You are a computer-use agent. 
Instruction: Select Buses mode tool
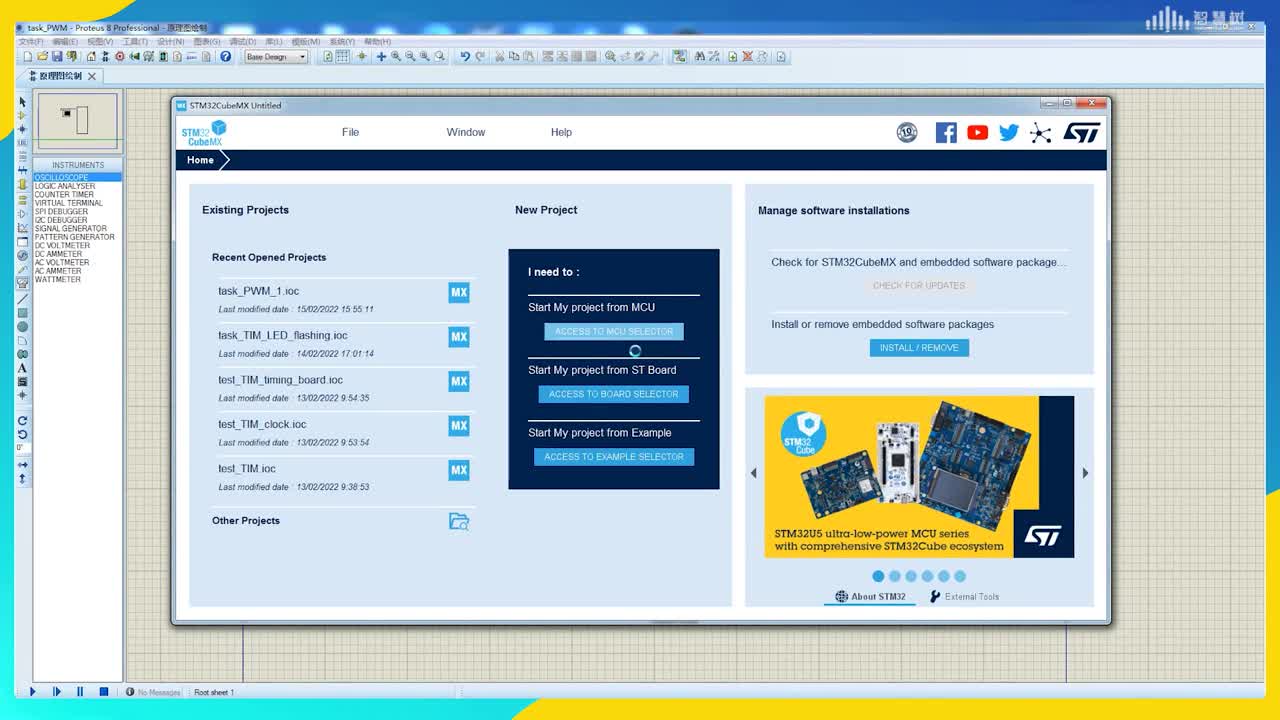pyautogui.click(x=22, y=170)
